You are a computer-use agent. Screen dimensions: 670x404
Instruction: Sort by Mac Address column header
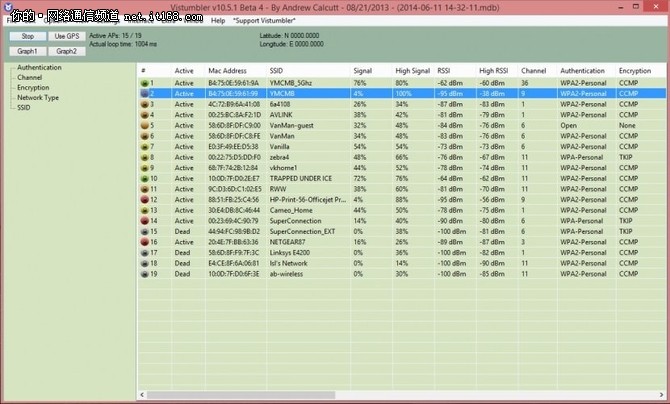tap(236, 71)
